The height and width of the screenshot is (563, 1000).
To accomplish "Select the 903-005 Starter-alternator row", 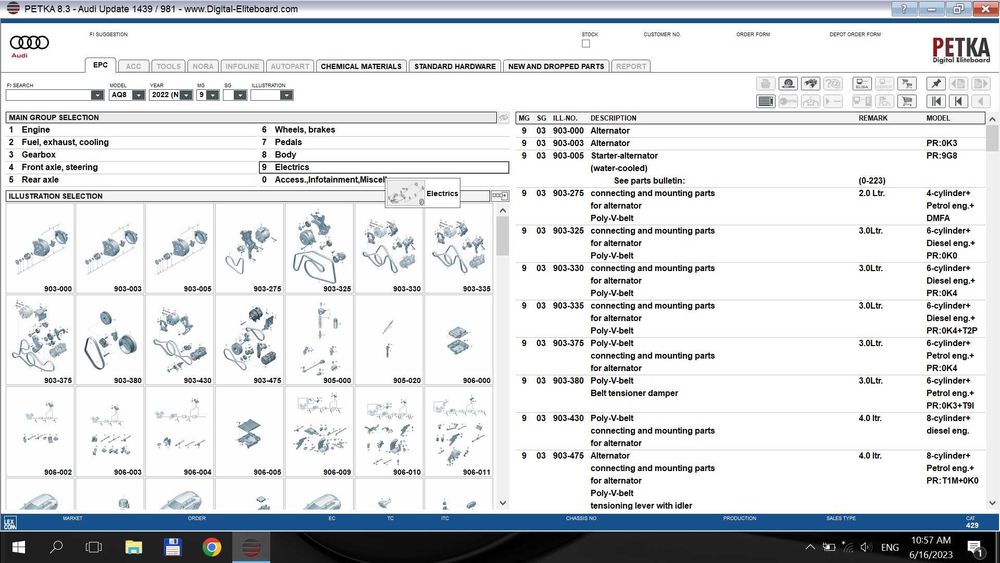I will pyautogui.click(x=749, y=156).
